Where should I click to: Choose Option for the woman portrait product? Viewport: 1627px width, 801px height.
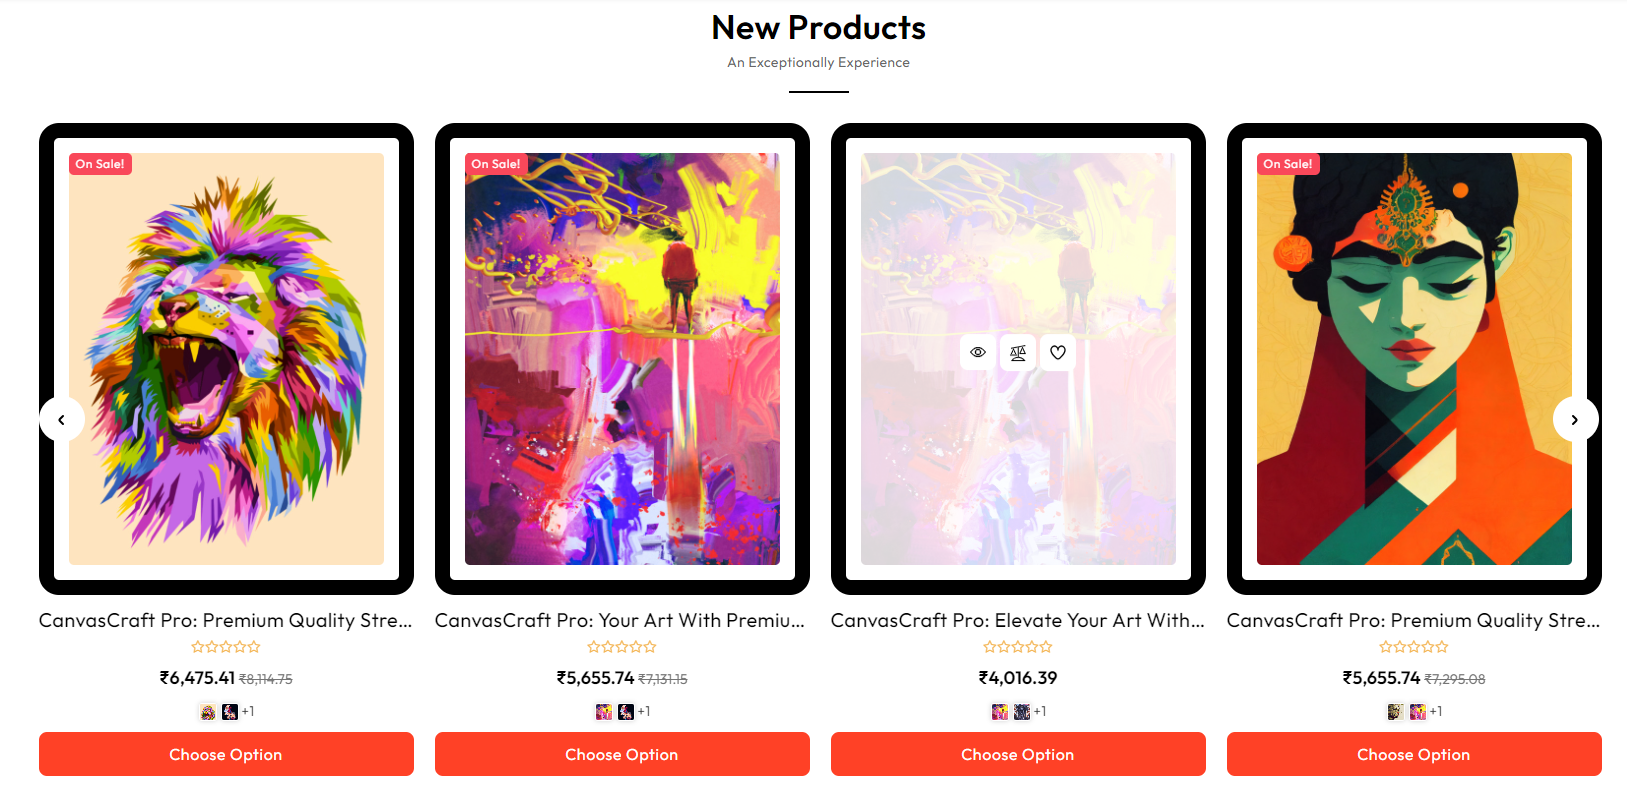point(1414,754)
